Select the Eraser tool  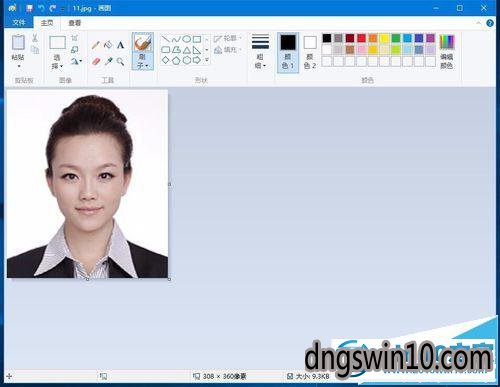pyautogui.click(x=96, y=61)
